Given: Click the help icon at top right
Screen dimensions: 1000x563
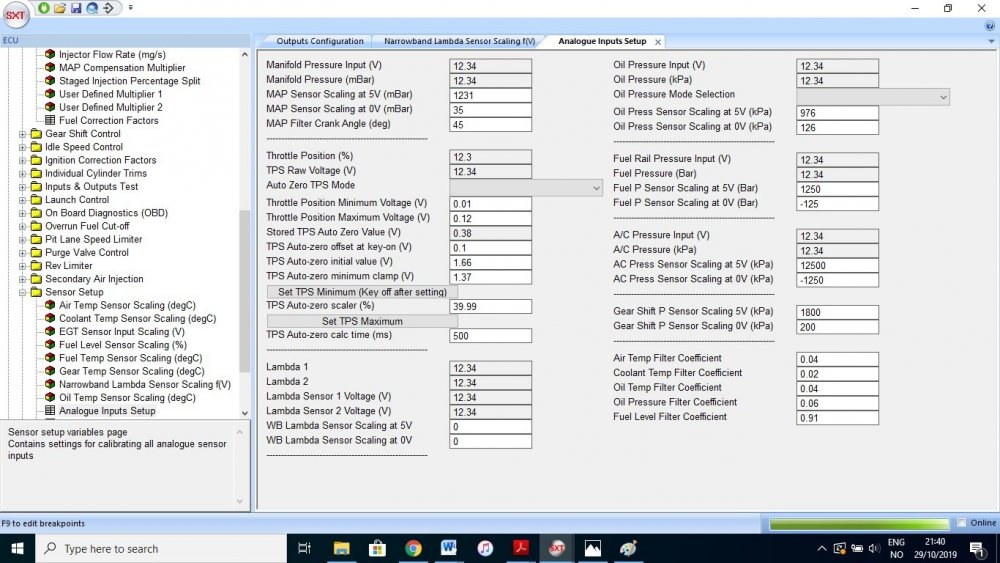Looking at the screenshot, I should pos(989,26).
